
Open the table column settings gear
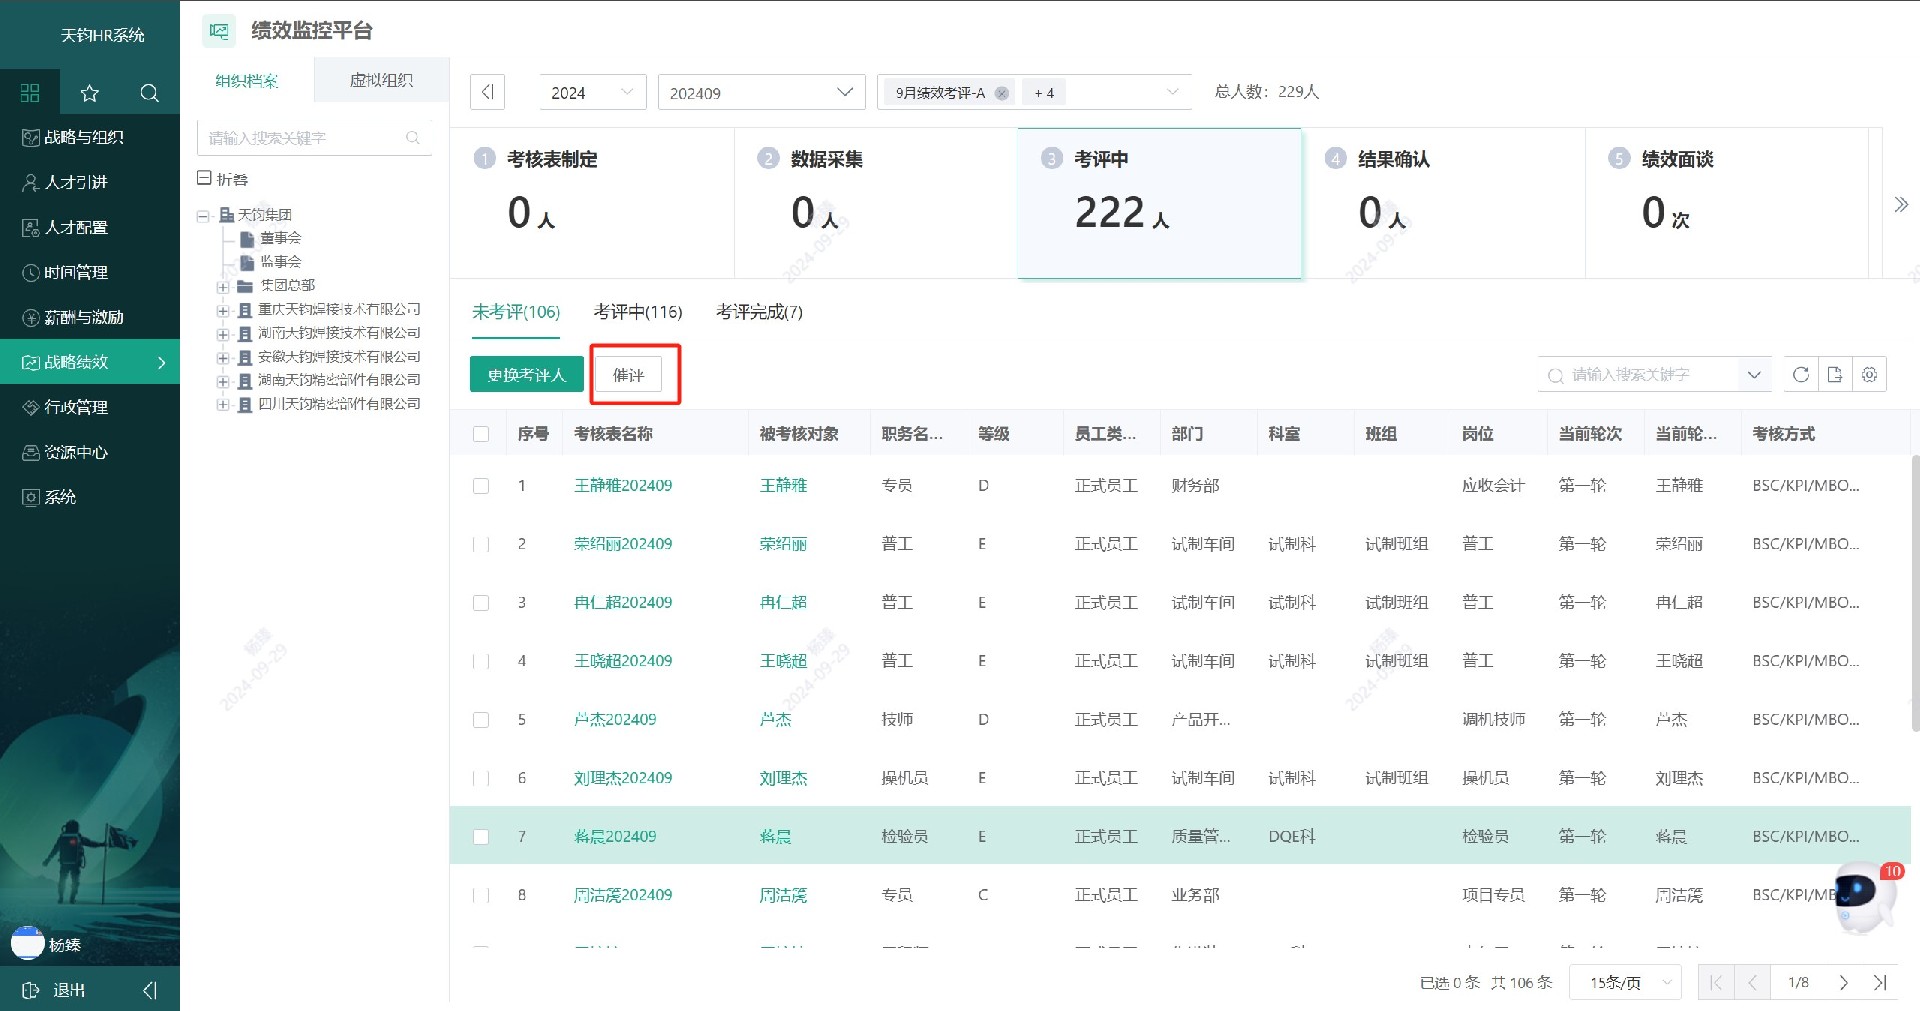click(x=1869, y=374)
